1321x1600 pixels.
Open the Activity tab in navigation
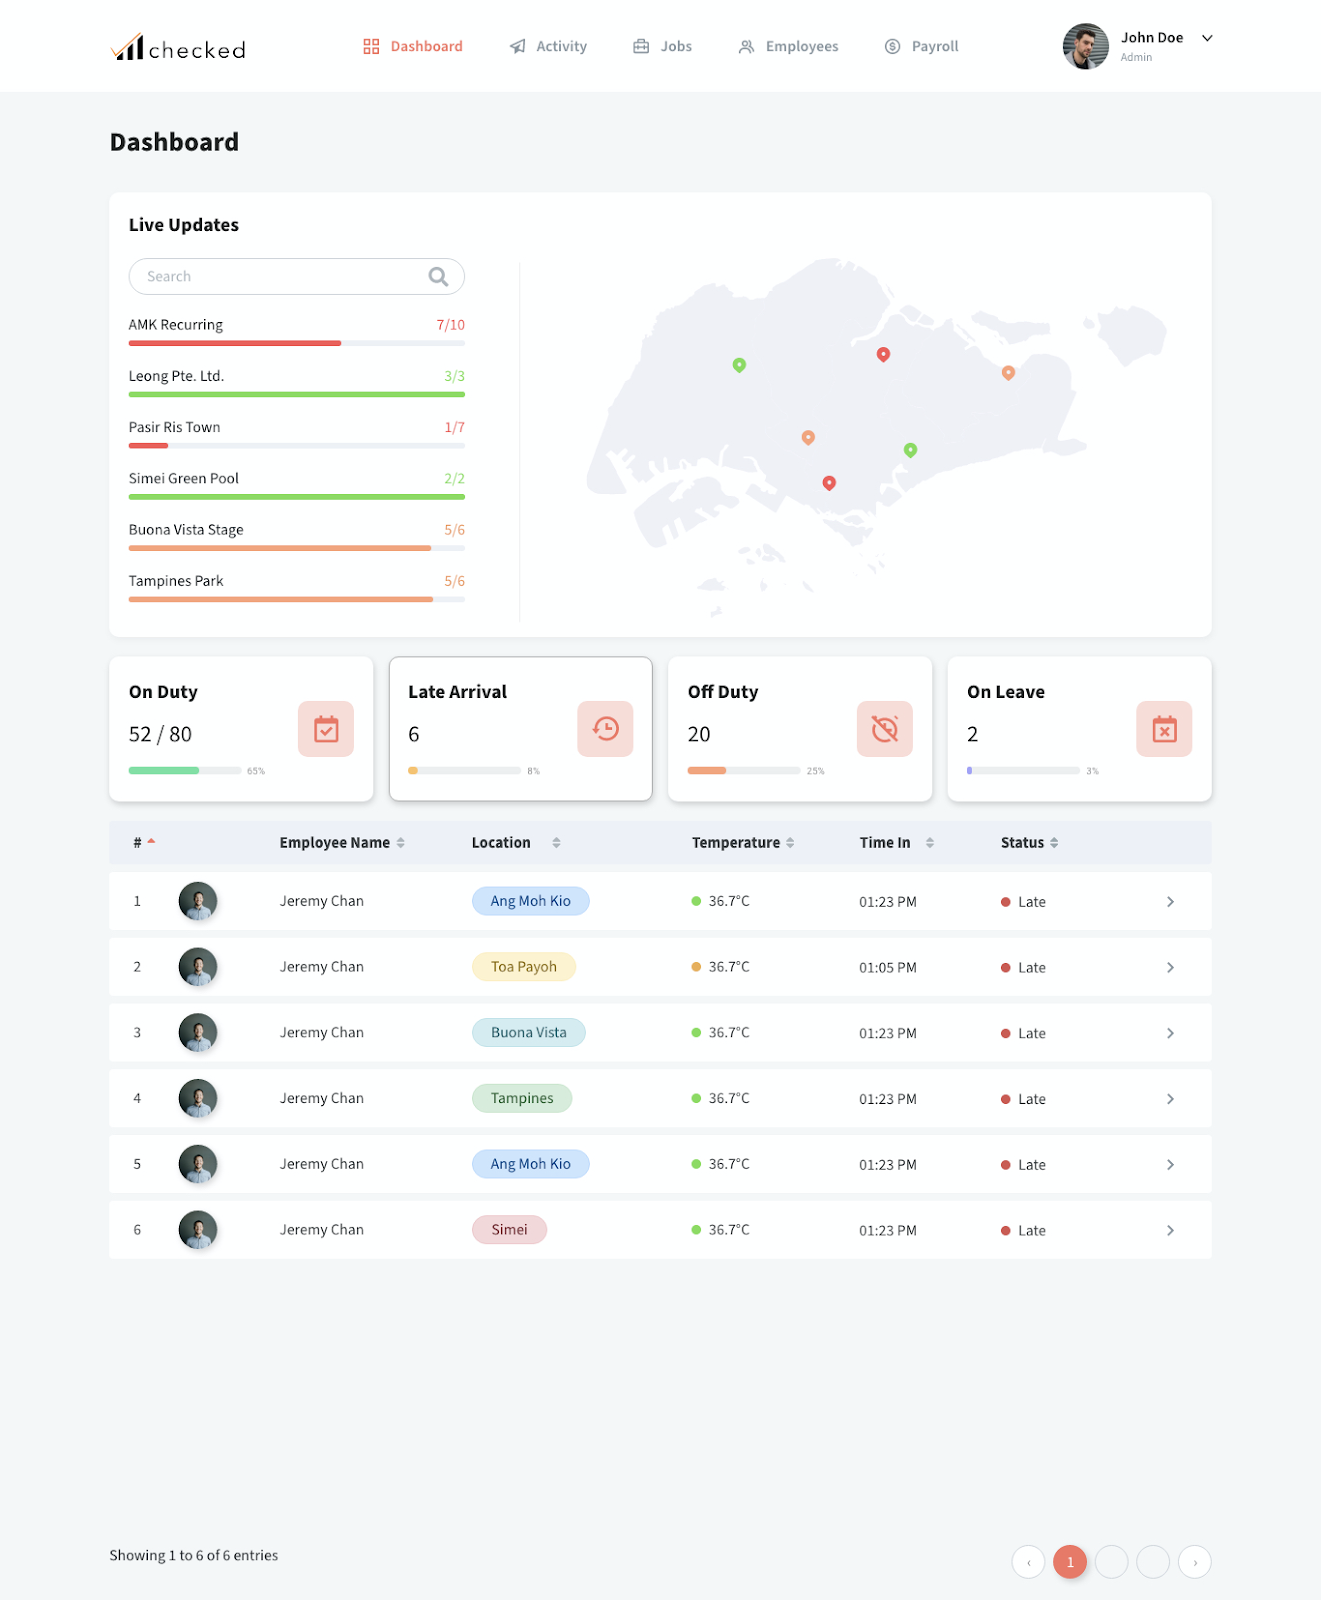[548, 47]
